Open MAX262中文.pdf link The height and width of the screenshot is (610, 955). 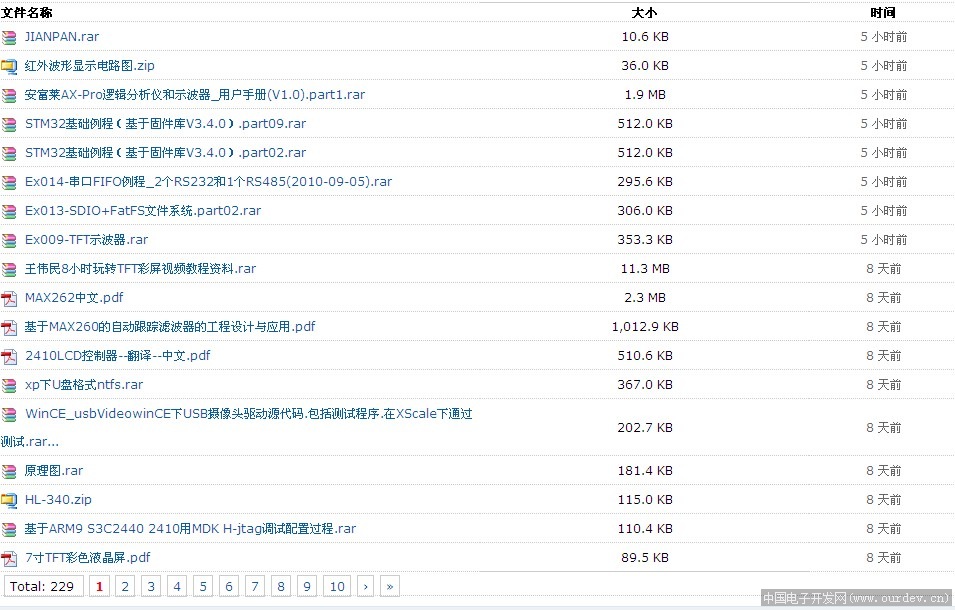coord(74,298)
